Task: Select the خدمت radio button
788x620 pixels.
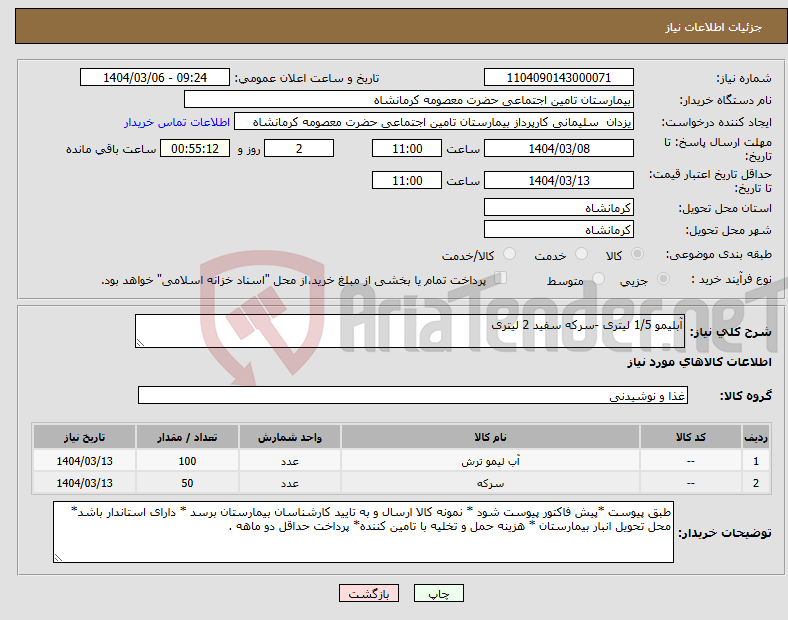Action: [x=581, y=254]
